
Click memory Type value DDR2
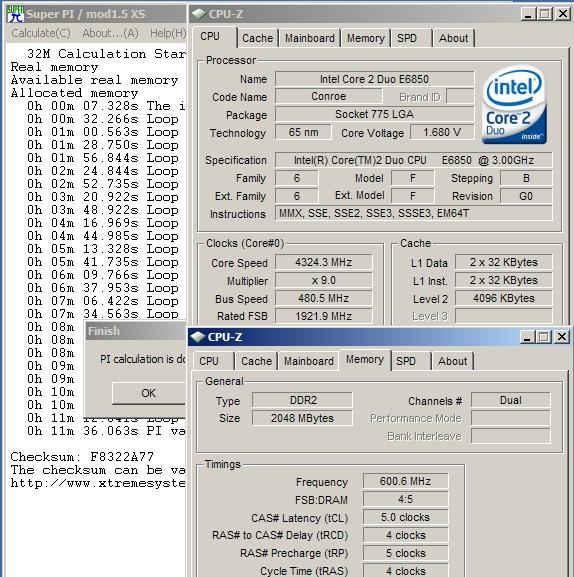tap(302, 400)
